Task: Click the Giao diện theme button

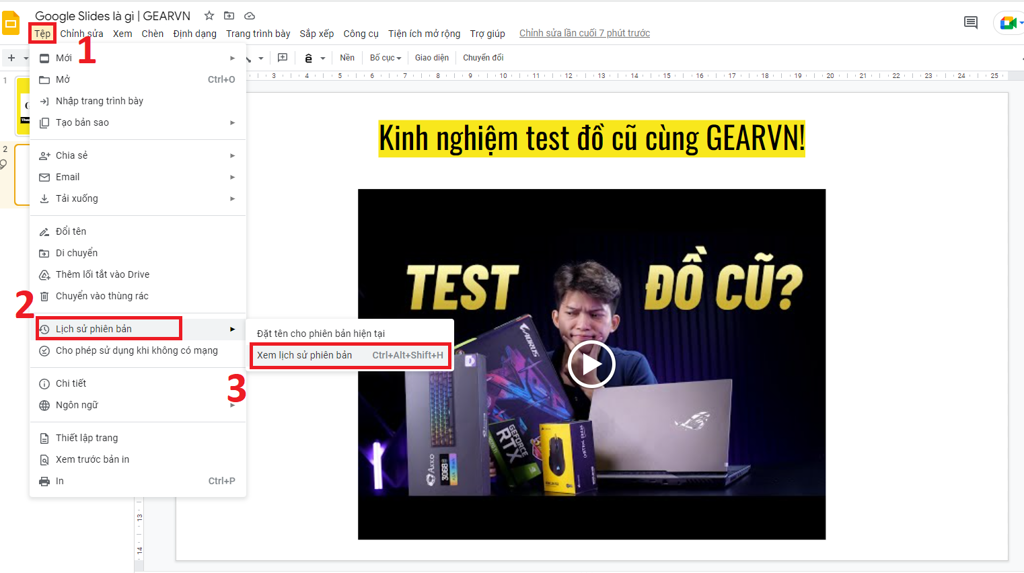Action: click(x=432, y=58)
